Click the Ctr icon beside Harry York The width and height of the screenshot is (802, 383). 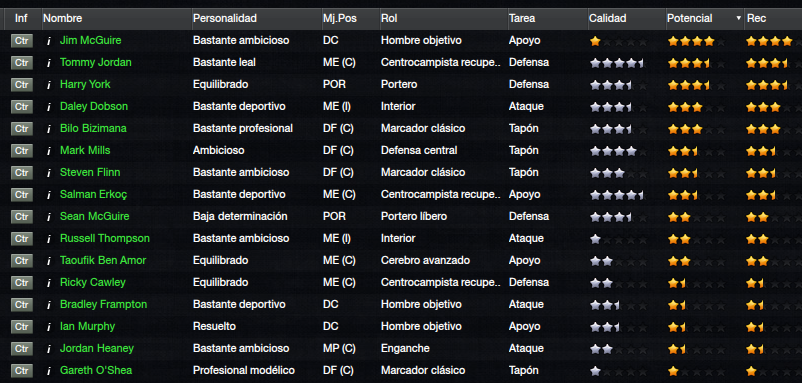coord(21,85)
